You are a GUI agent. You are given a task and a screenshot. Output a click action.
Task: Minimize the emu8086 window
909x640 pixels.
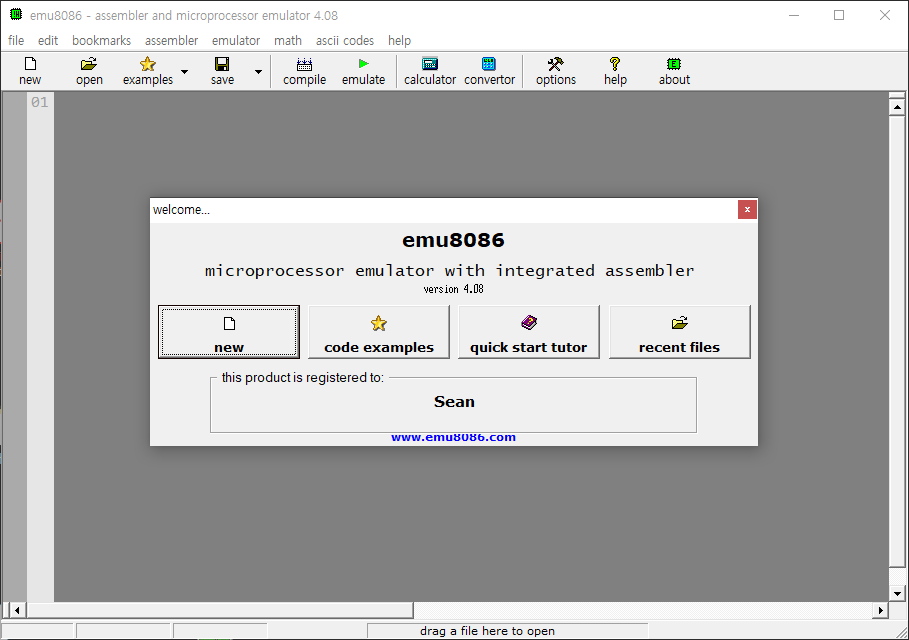(794, 15)
